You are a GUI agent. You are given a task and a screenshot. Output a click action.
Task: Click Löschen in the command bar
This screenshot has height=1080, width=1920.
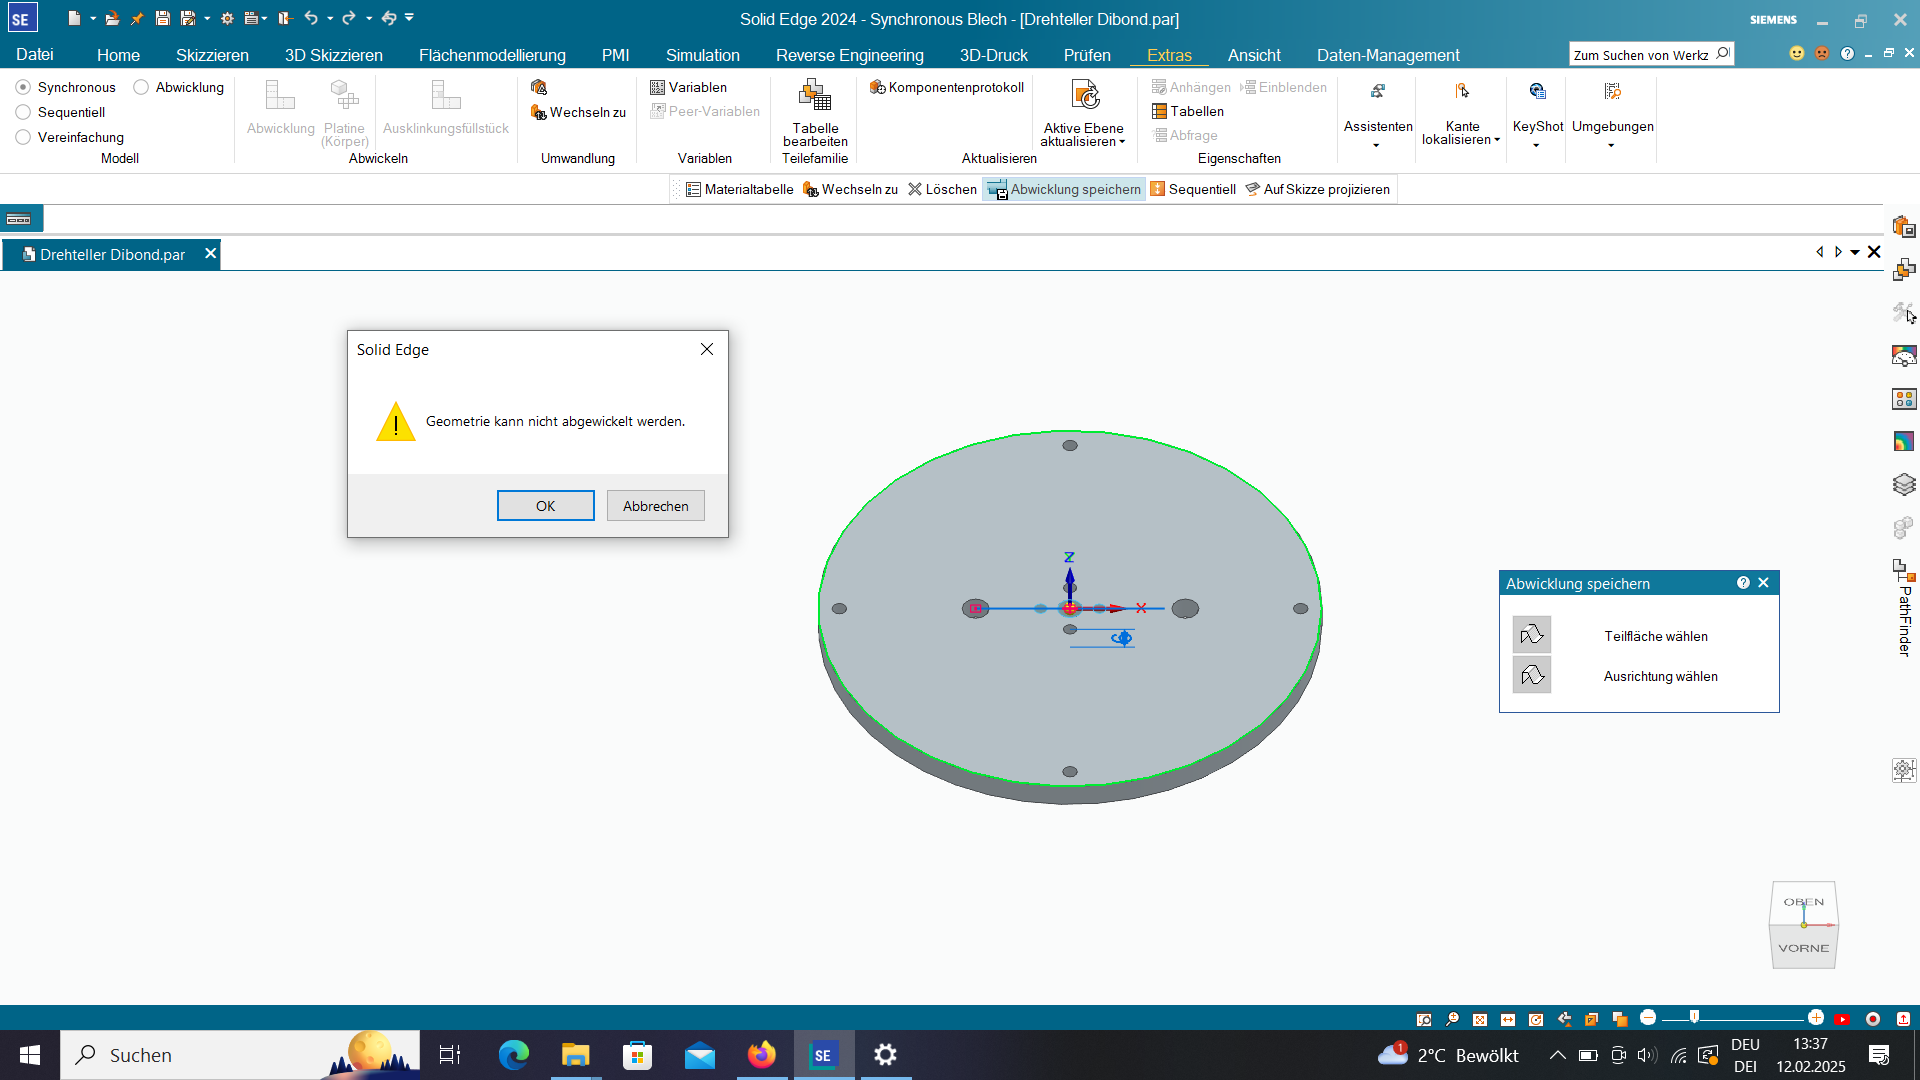pos(942,189)
